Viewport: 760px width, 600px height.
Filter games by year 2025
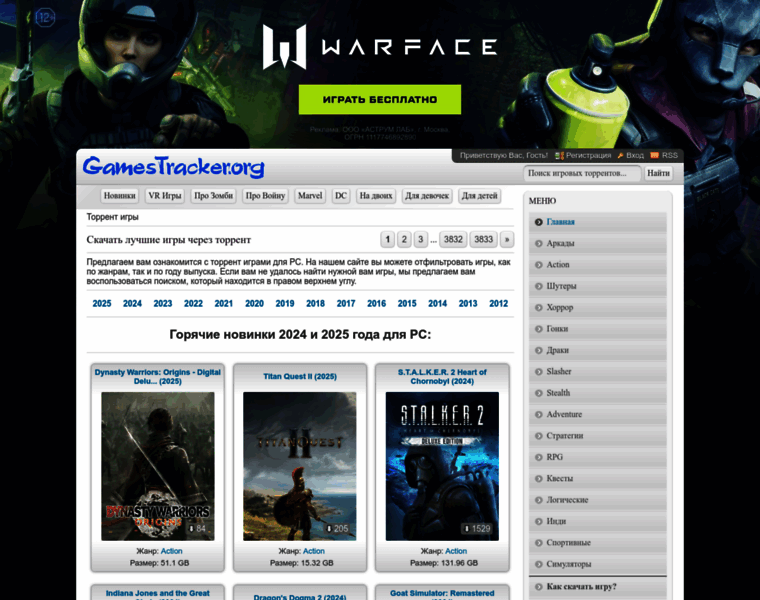[x=102, y=304]
